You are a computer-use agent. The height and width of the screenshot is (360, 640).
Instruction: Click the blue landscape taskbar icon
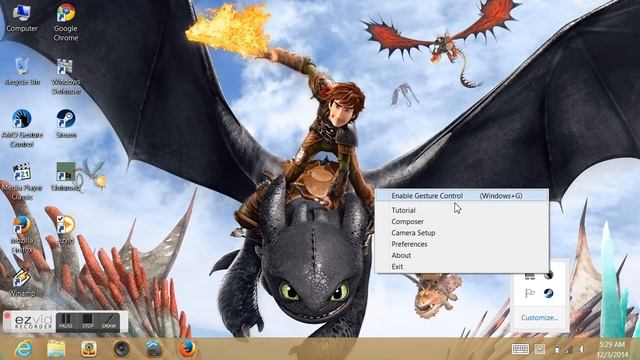pos(154,349)
